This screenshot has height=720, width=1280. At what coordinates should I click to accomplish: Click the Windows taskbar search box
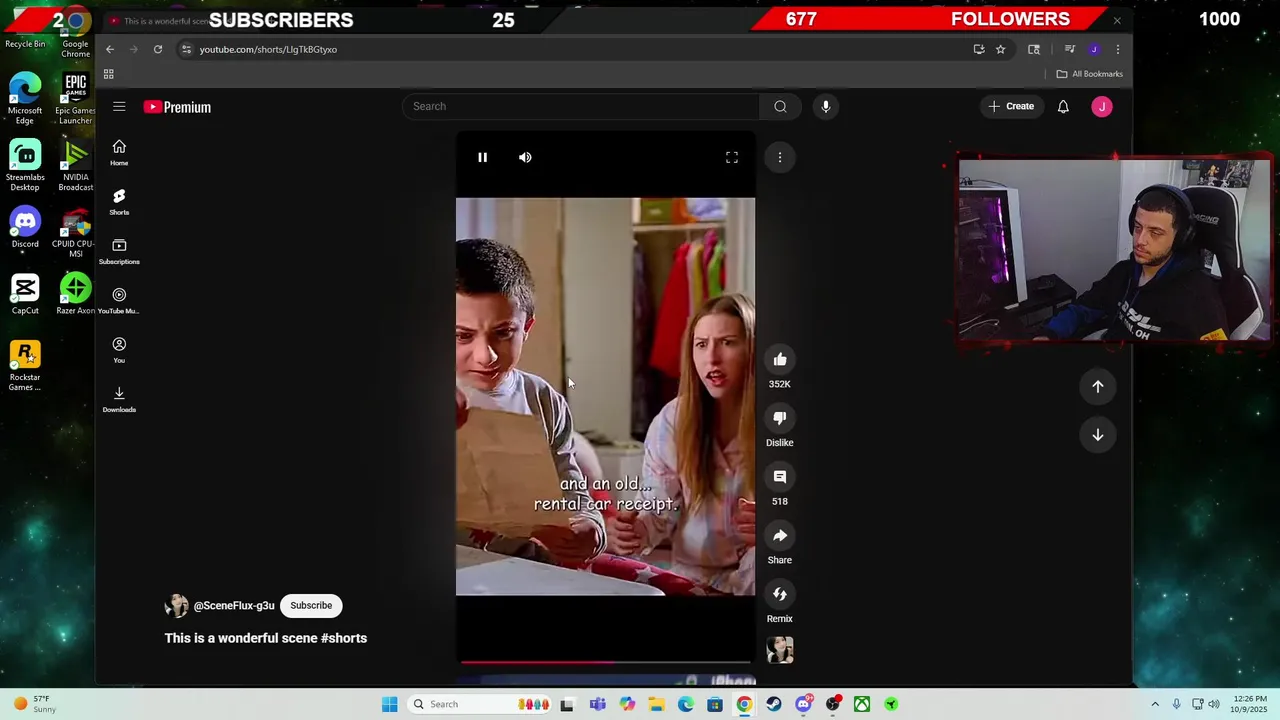[x=480, y=704]
